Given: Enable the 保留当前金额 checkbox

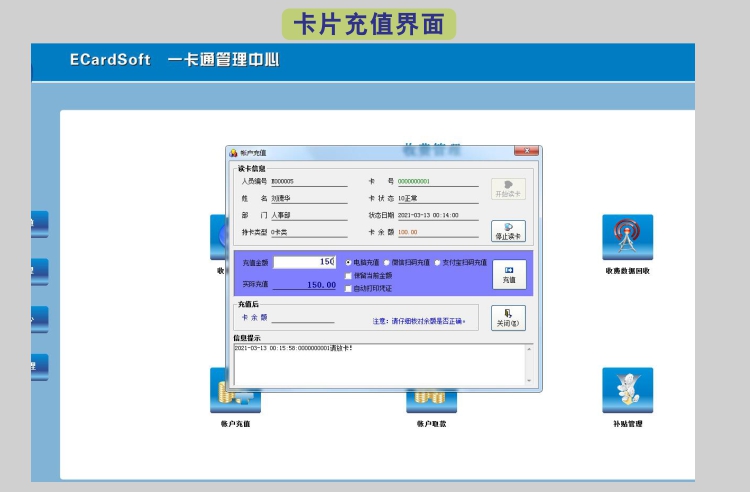Looking at the screenshot, I should tap(348, 275).
